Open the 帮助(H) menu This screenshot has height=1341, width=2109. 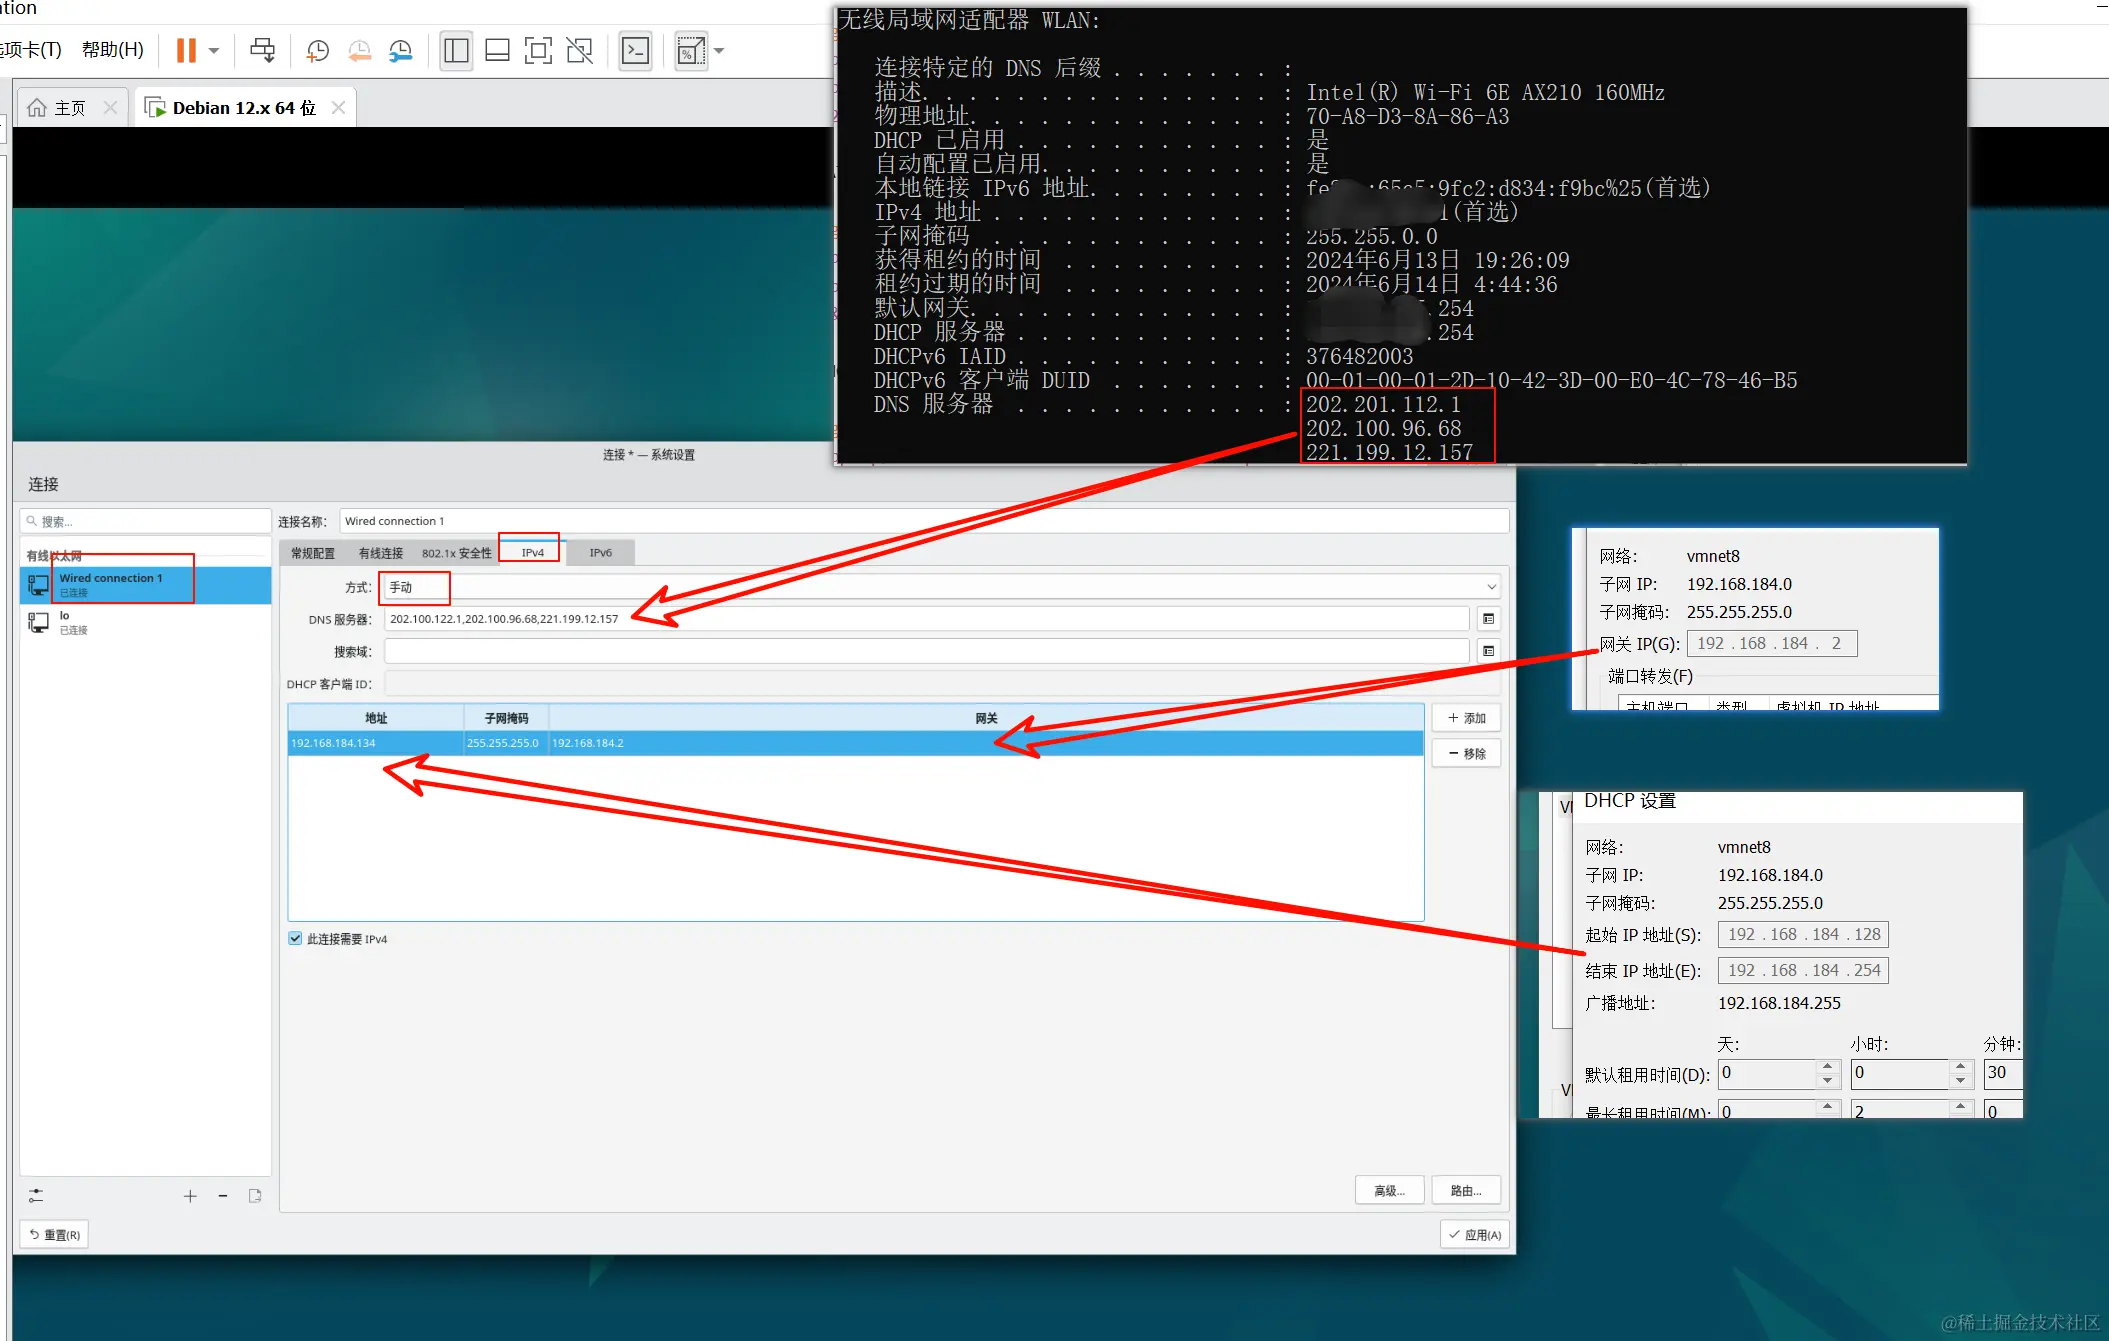click(112, 50)
